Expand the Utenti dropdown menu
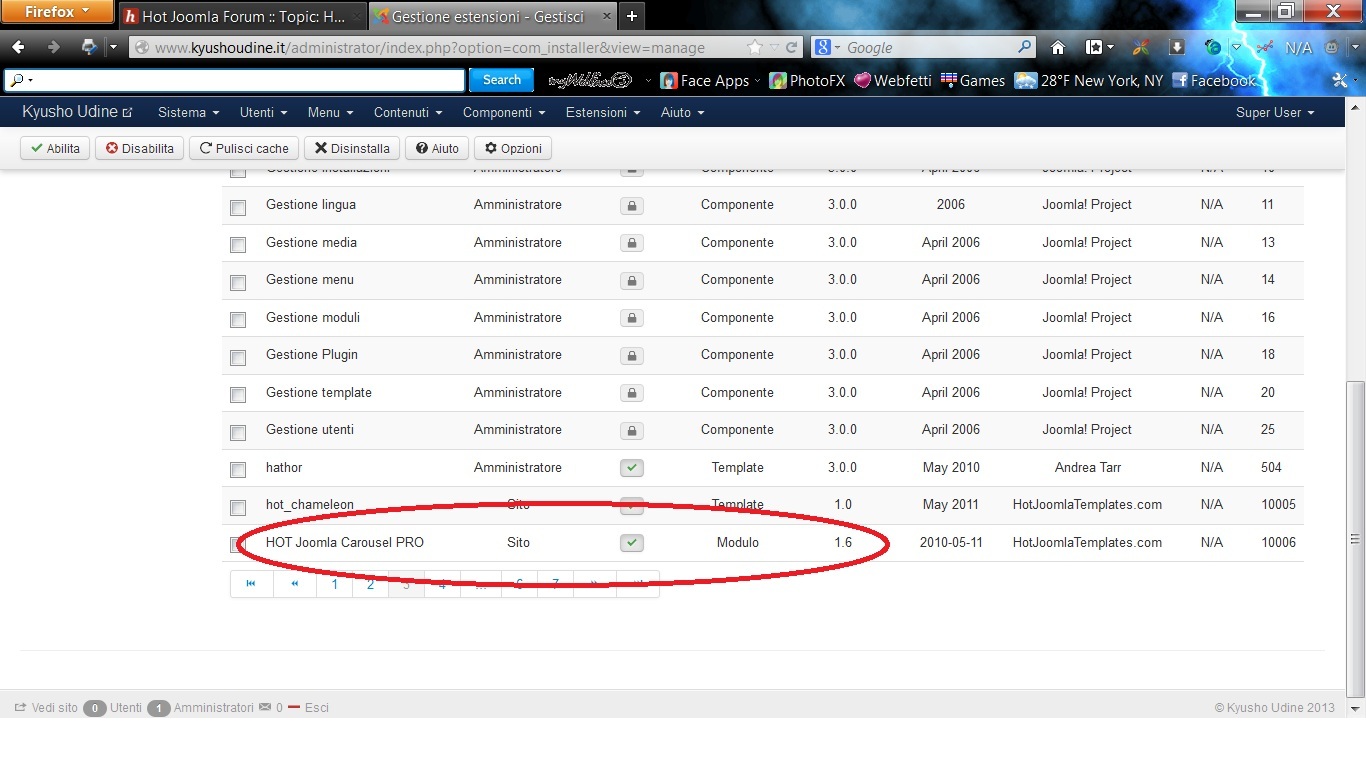 coord(263,112)
